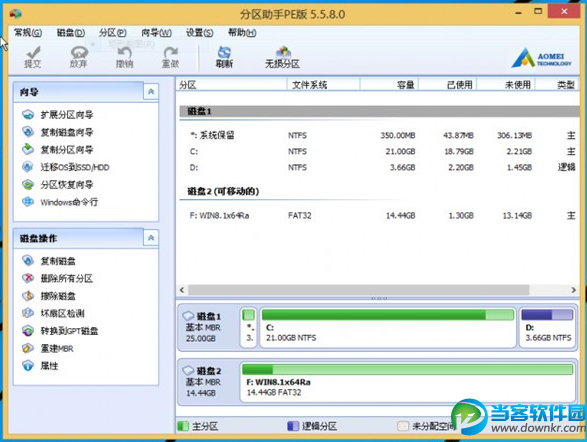587x442 pixels.
Task: Open Windows命令行 from wizard panel
Action: pyautogui.click(x=69, y=202)
